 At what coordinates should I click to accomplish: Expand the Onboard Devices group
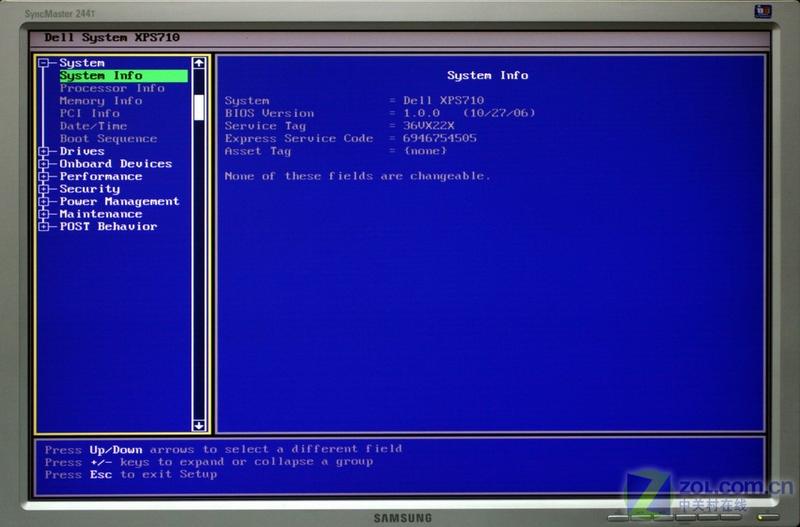pos(44,164)
